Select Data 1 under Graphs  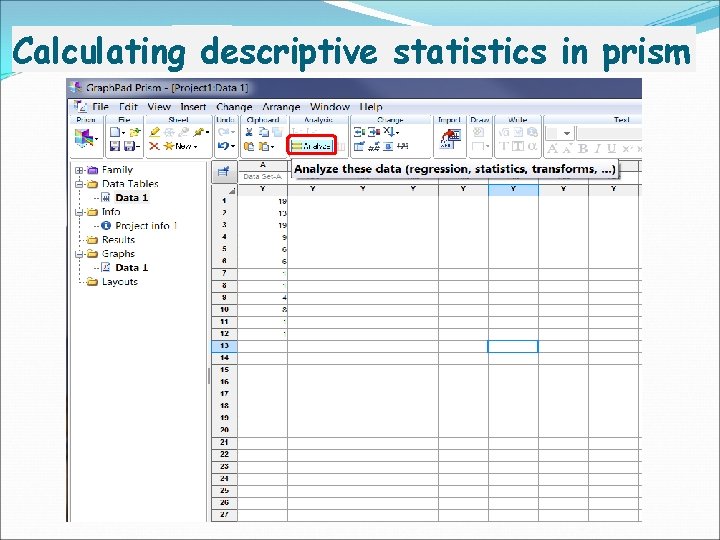[x=132, y=268]
